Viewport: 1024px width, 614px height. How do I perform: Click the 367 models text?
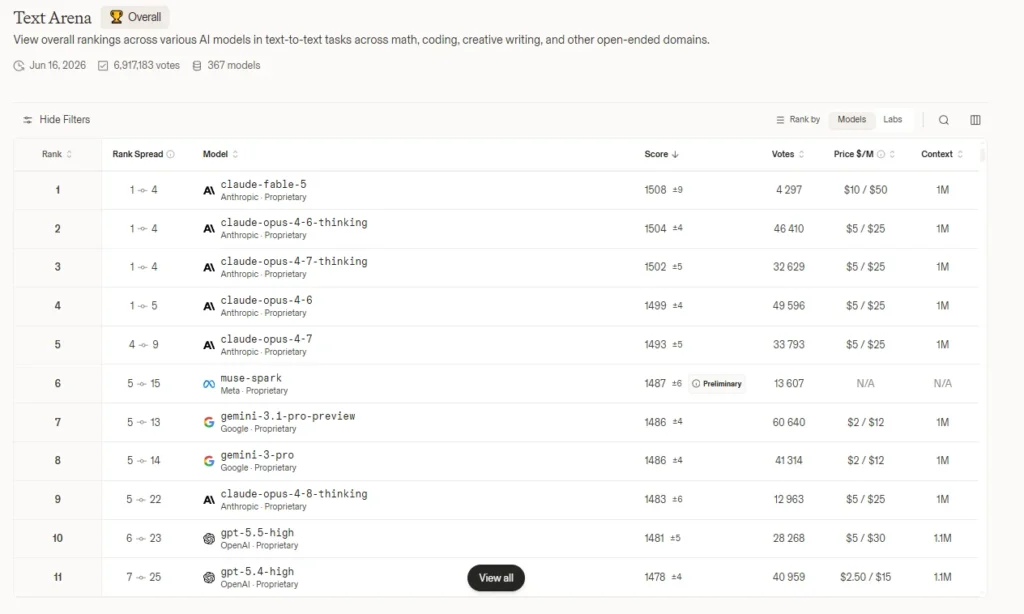[234, 65]
